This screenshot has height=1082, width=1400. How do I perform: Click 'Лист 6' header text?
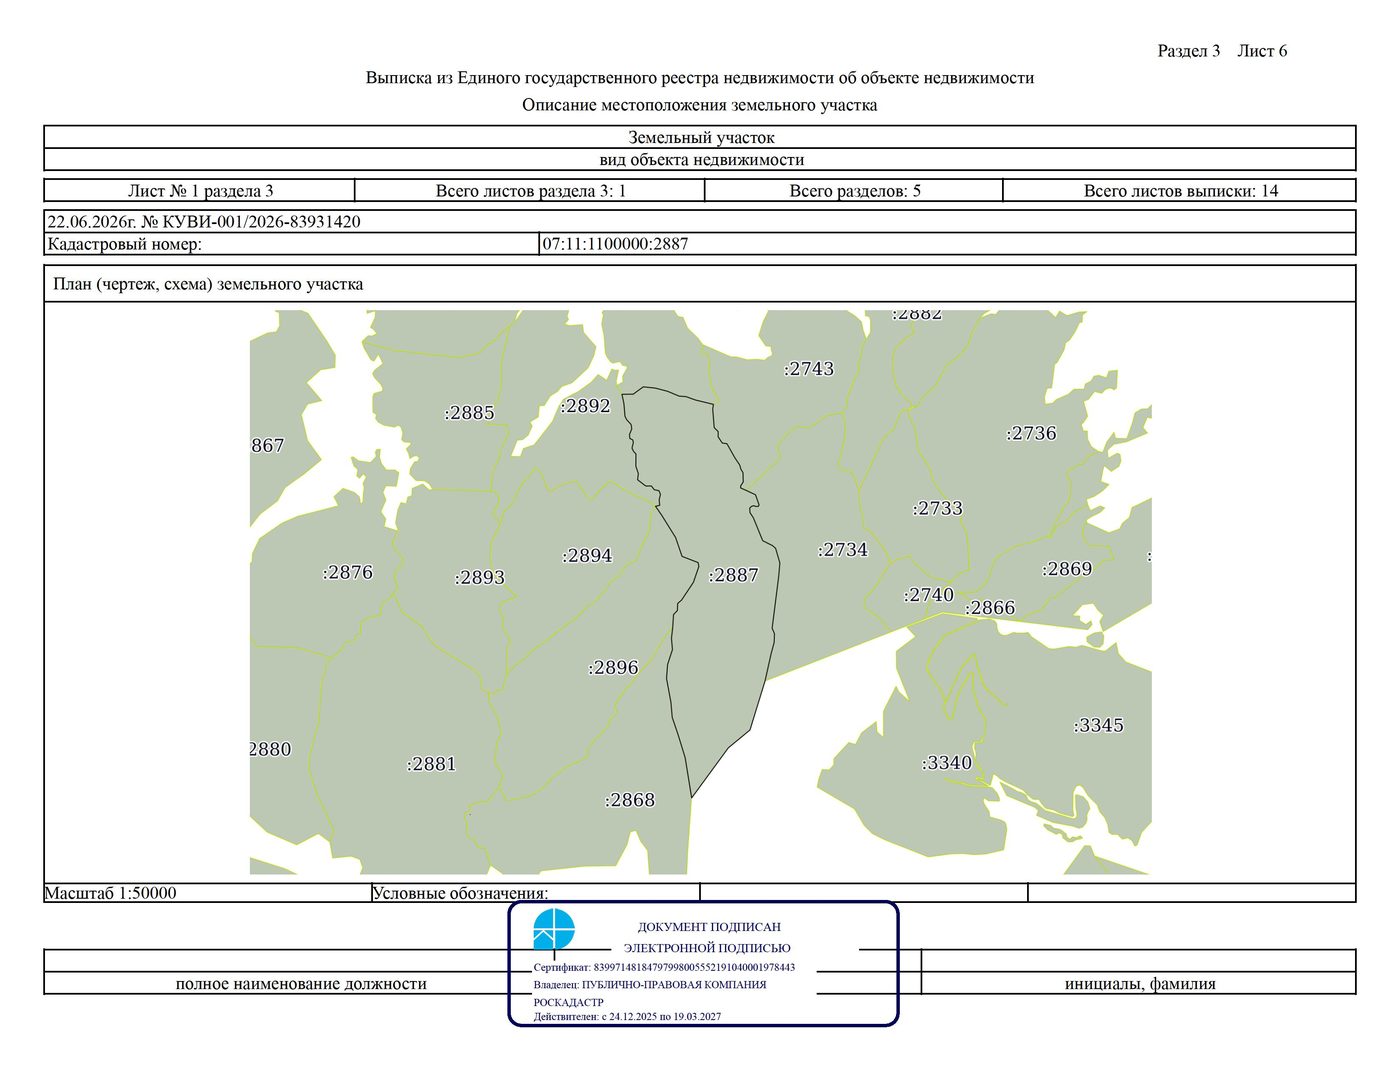[x=1262, y=51]
